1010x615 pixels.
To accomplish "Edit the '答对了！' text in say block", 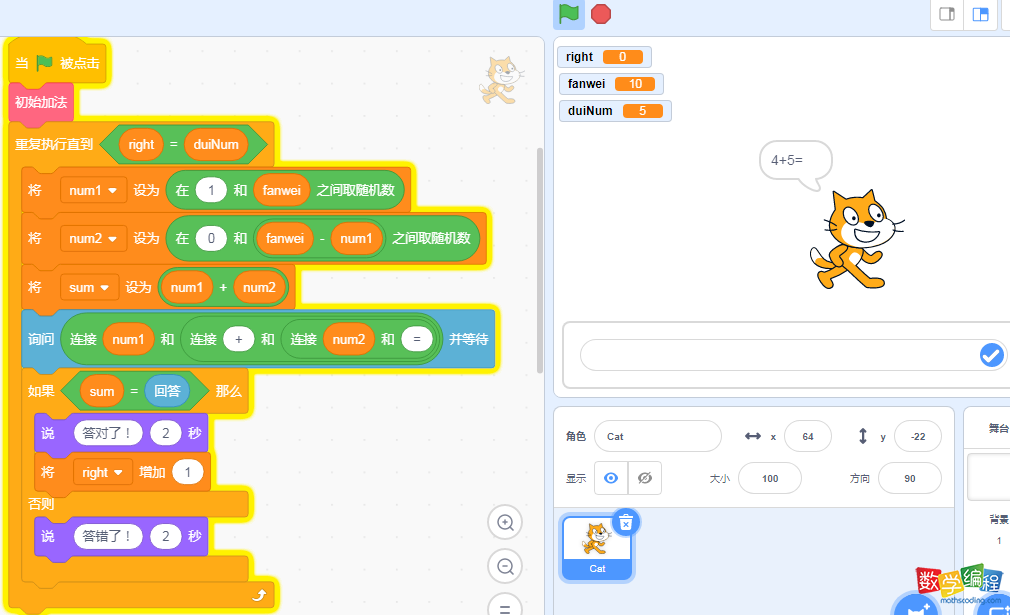I will click(108, 433).
